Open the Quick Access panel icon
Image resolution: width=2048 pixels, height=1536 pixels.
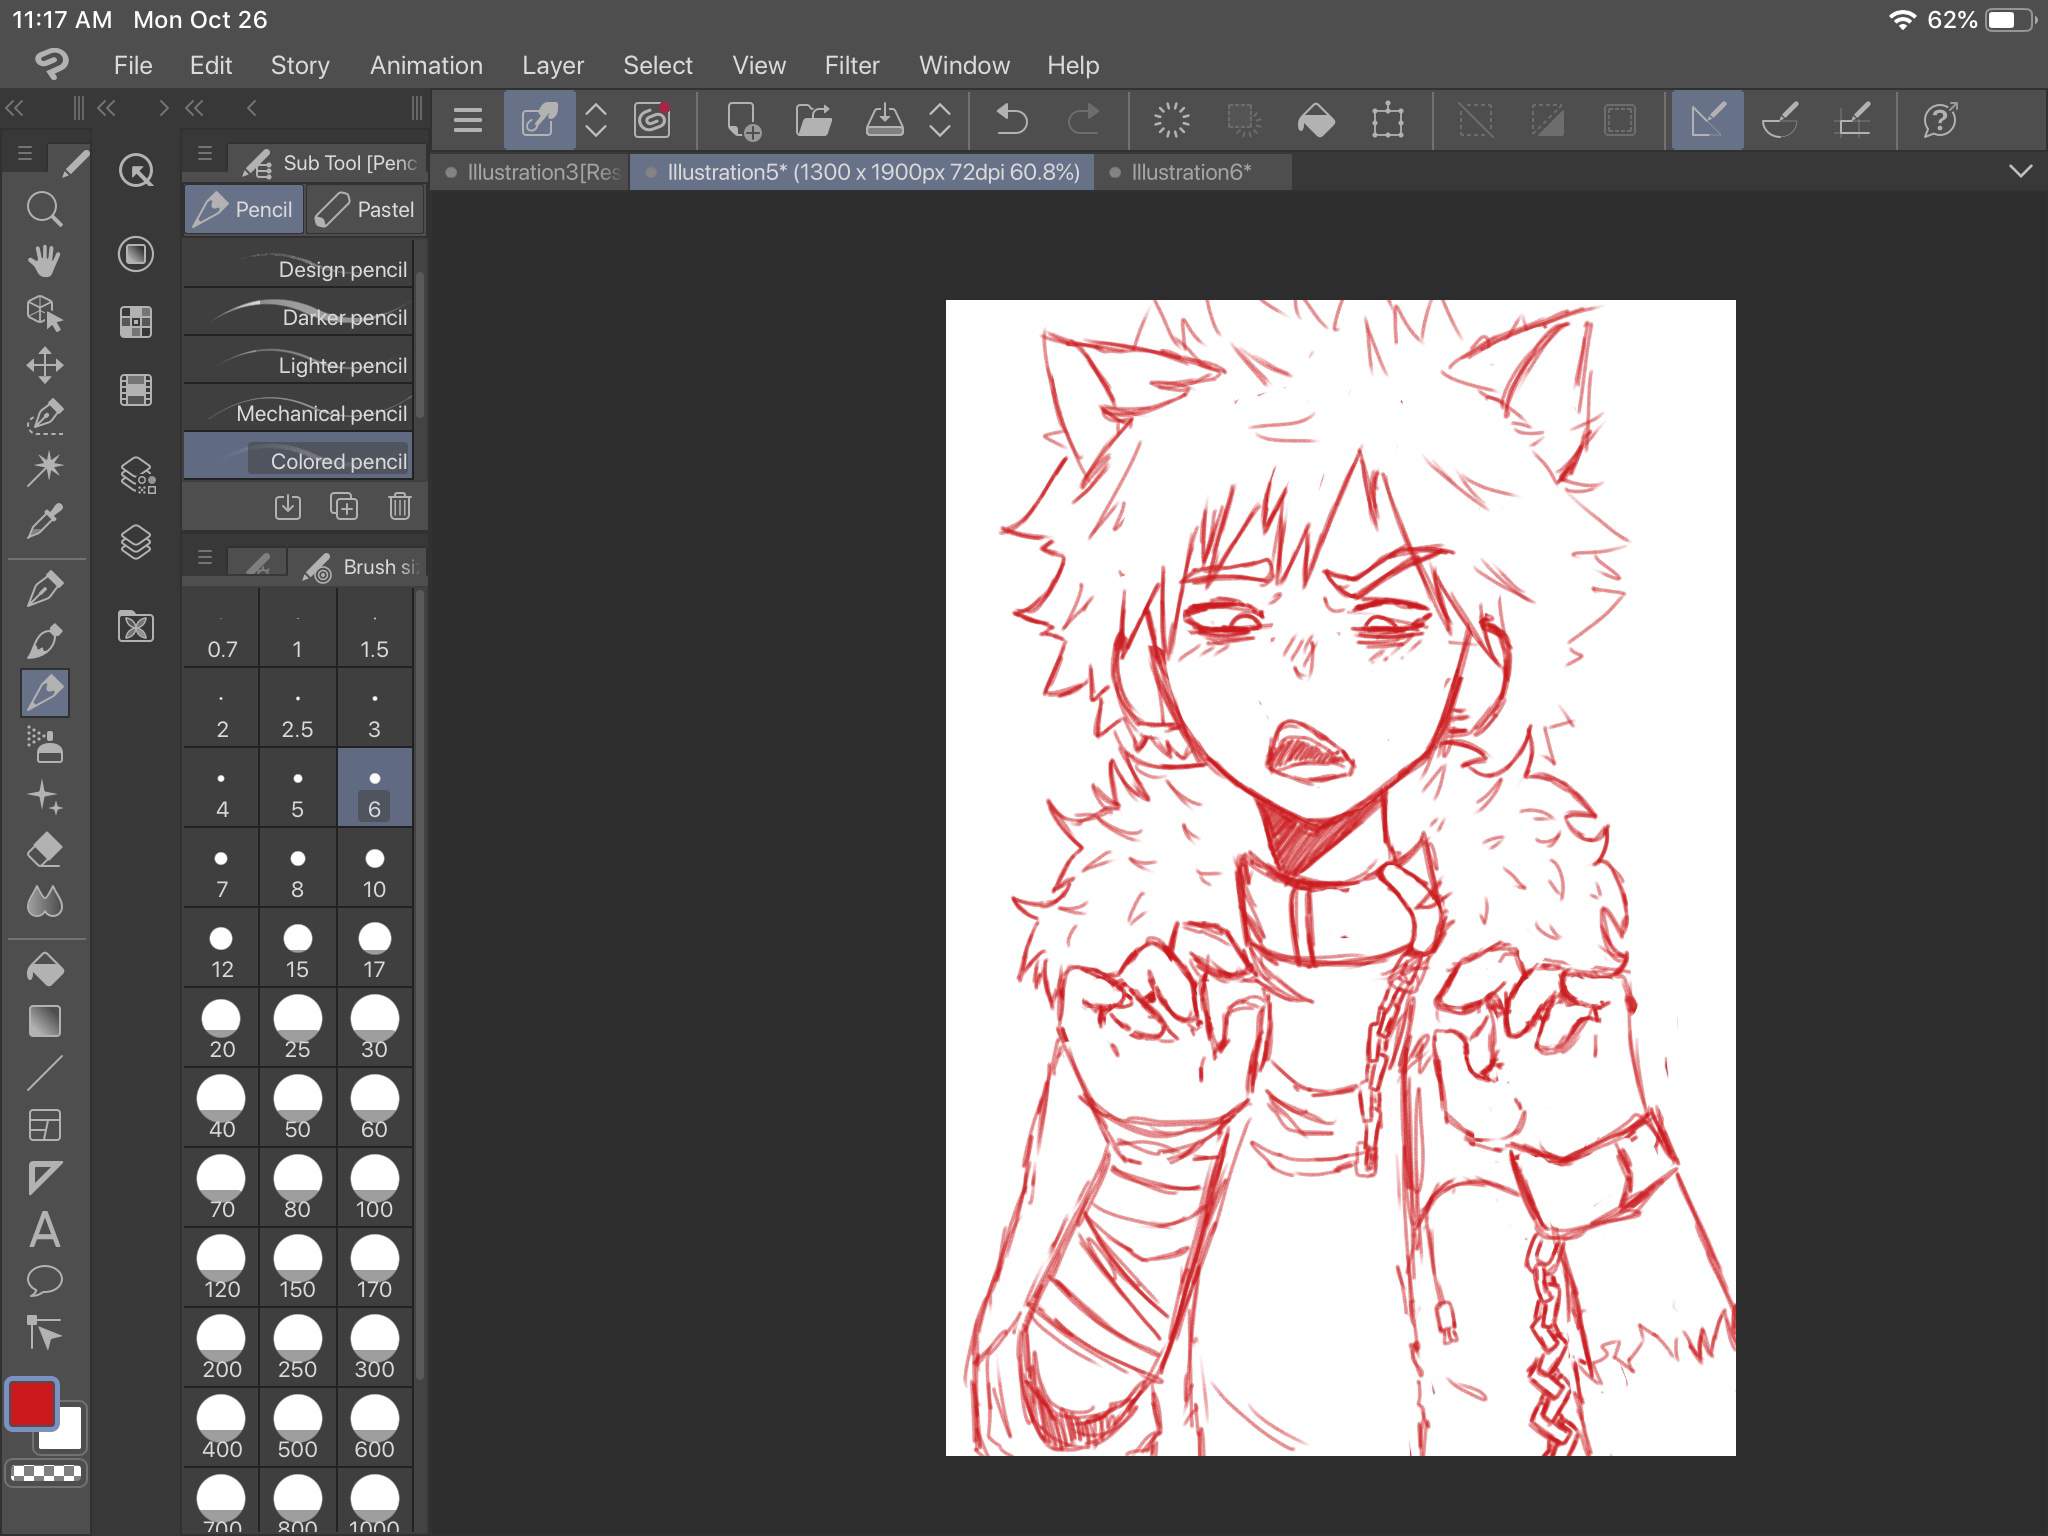point(136,171)
